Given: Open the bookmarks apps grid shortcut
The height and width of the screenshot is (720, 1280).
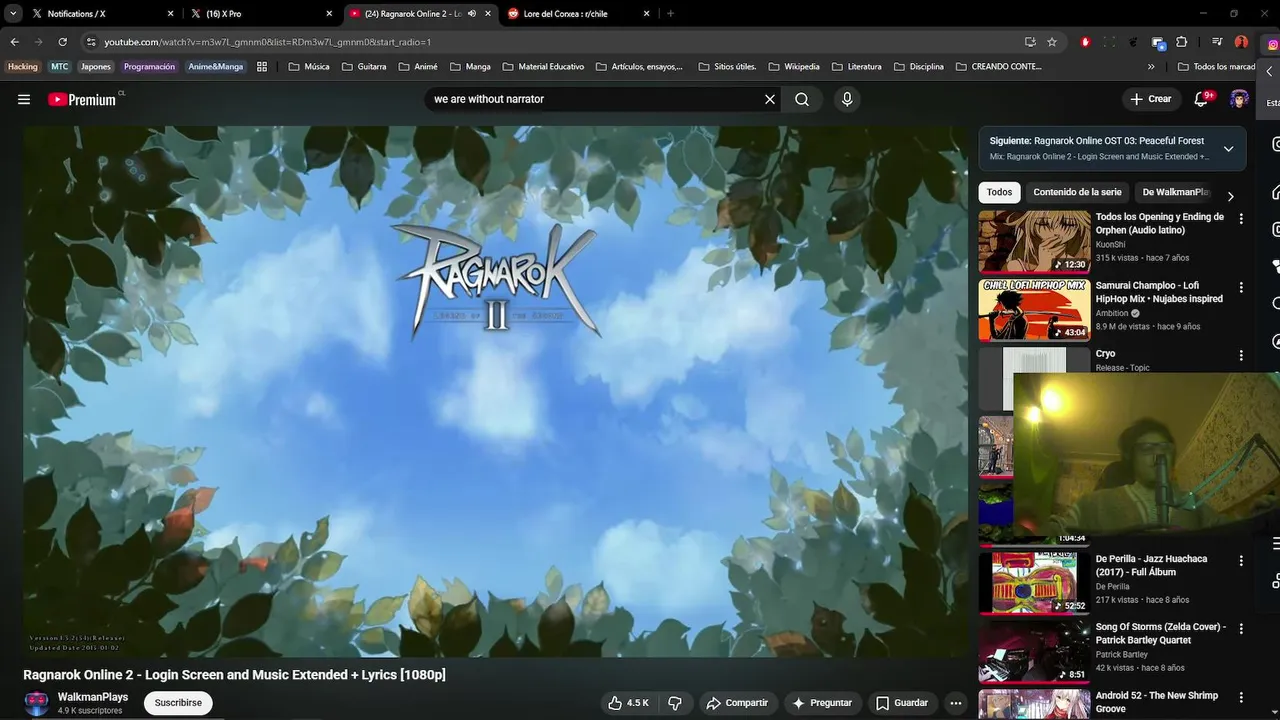Looking at the screenshot, I should click(x=262, y=67).
